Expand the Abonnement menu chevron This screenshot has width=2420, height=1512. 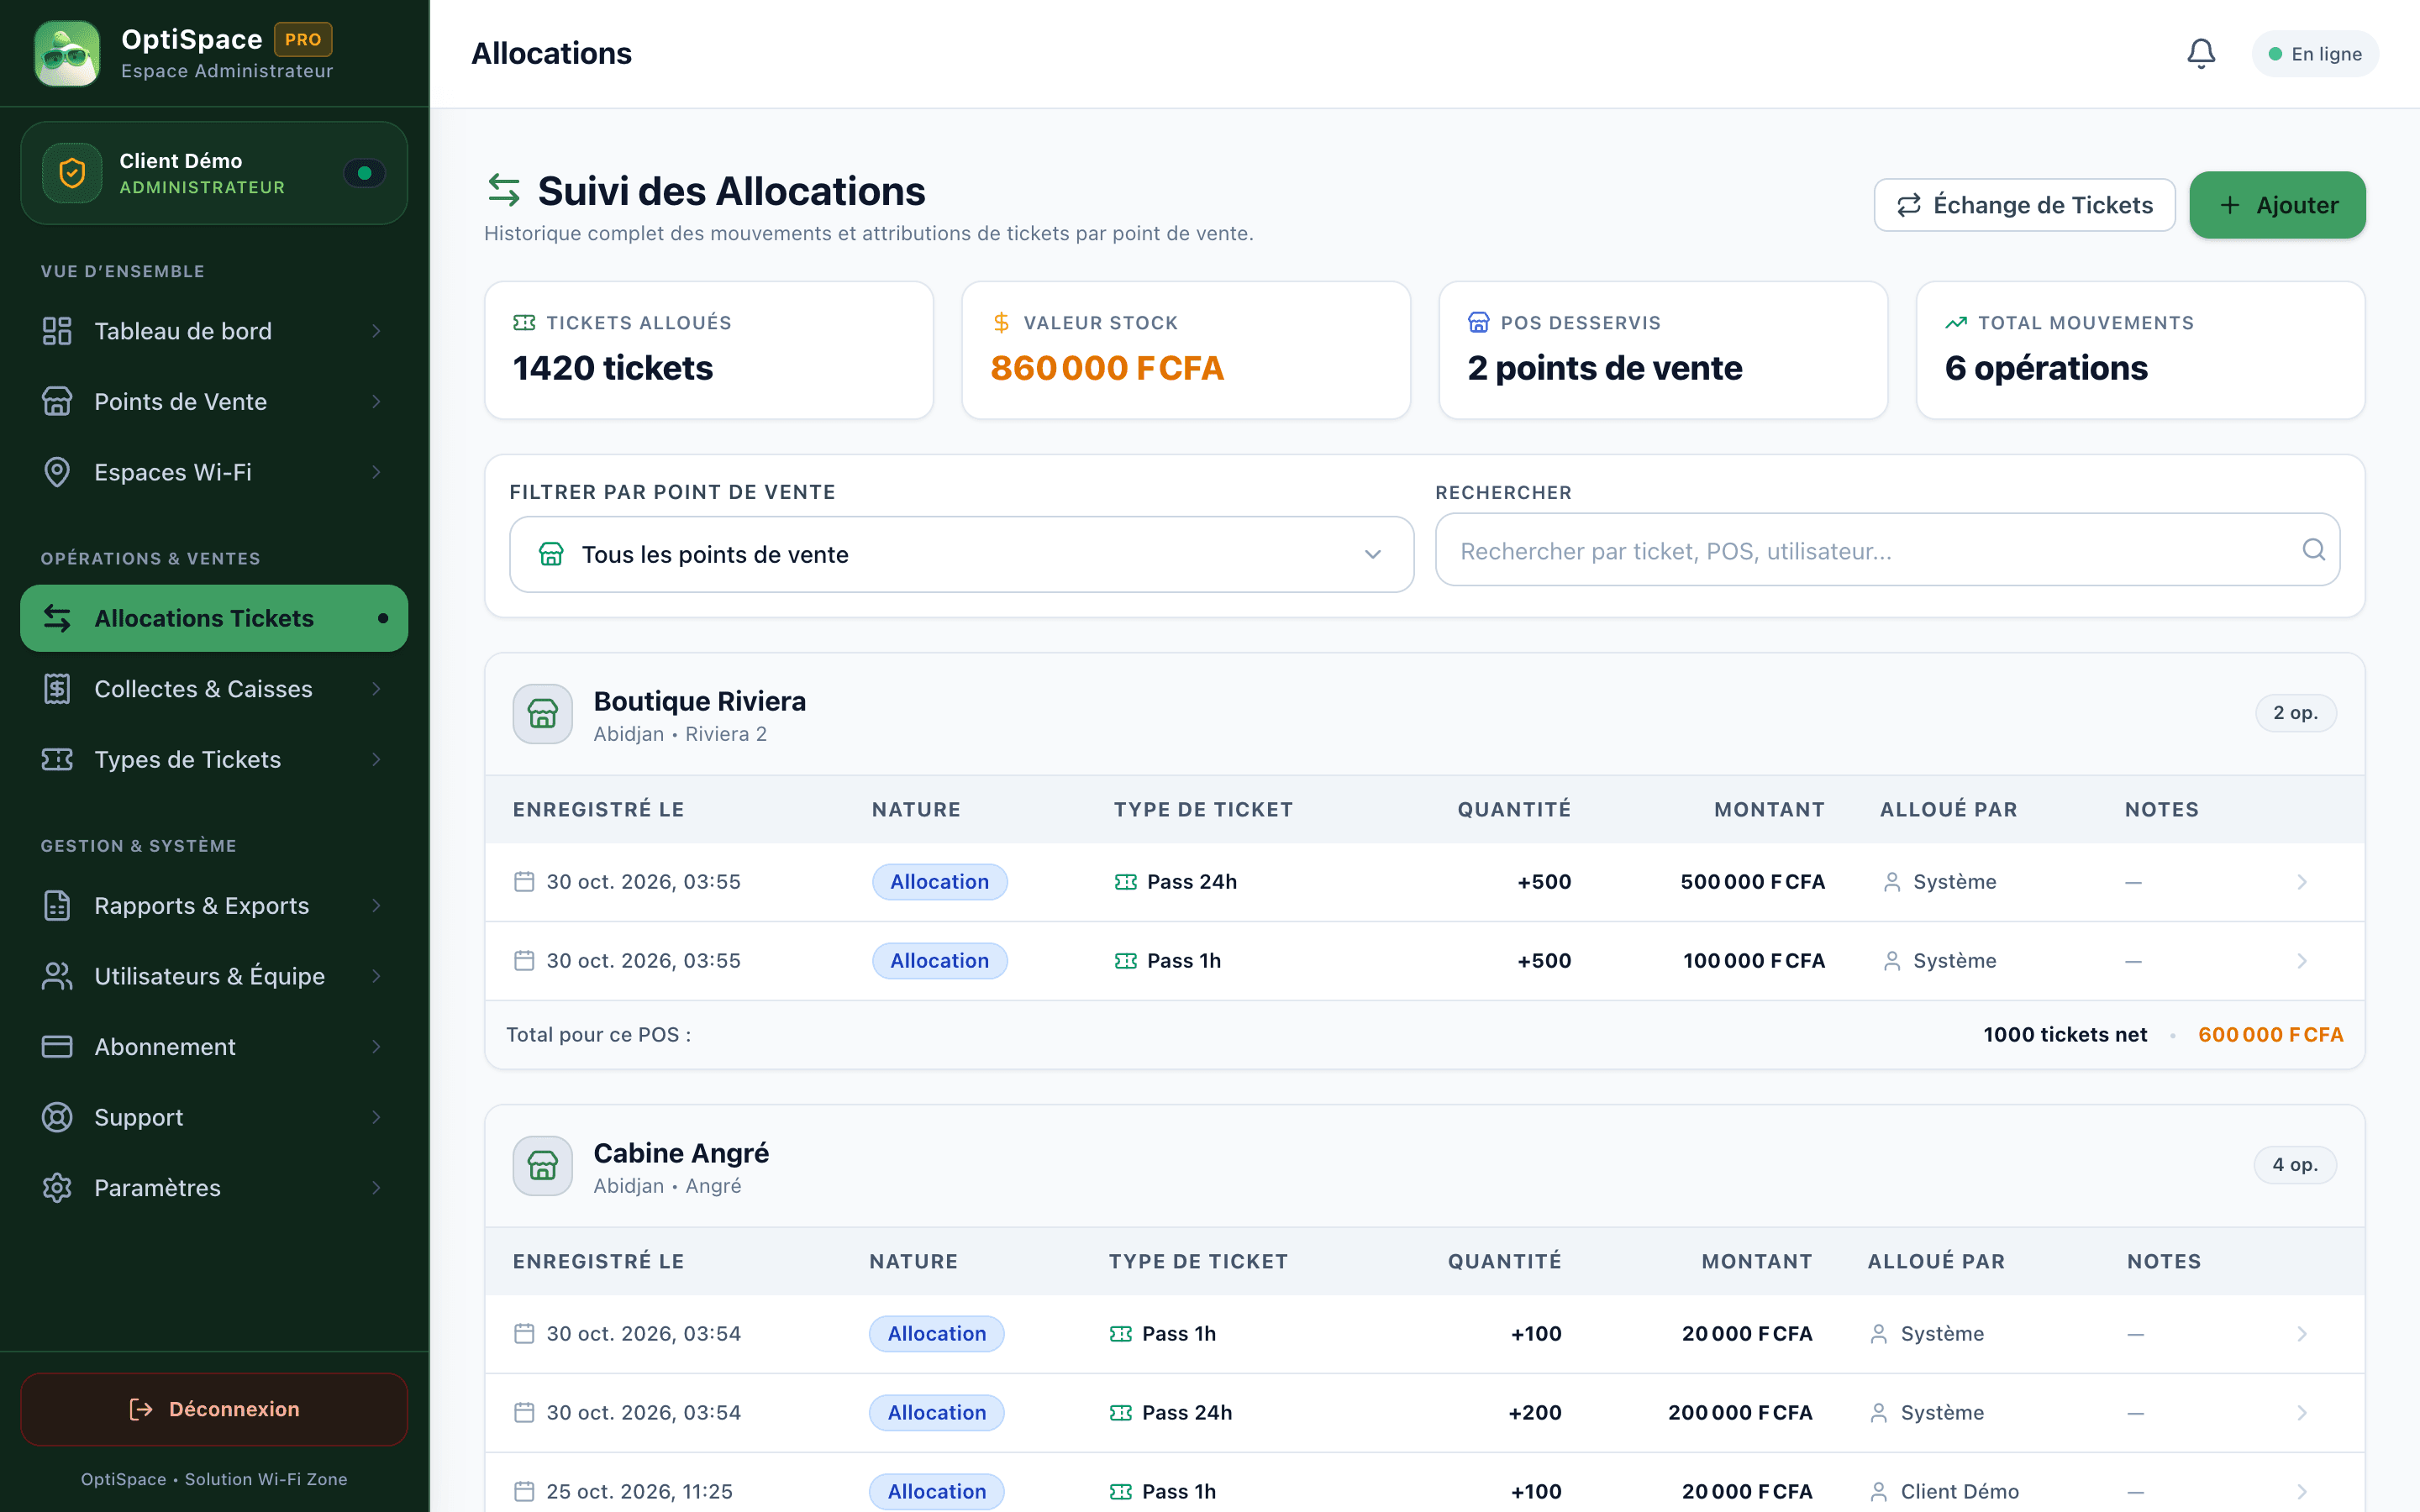point(376,1046)
